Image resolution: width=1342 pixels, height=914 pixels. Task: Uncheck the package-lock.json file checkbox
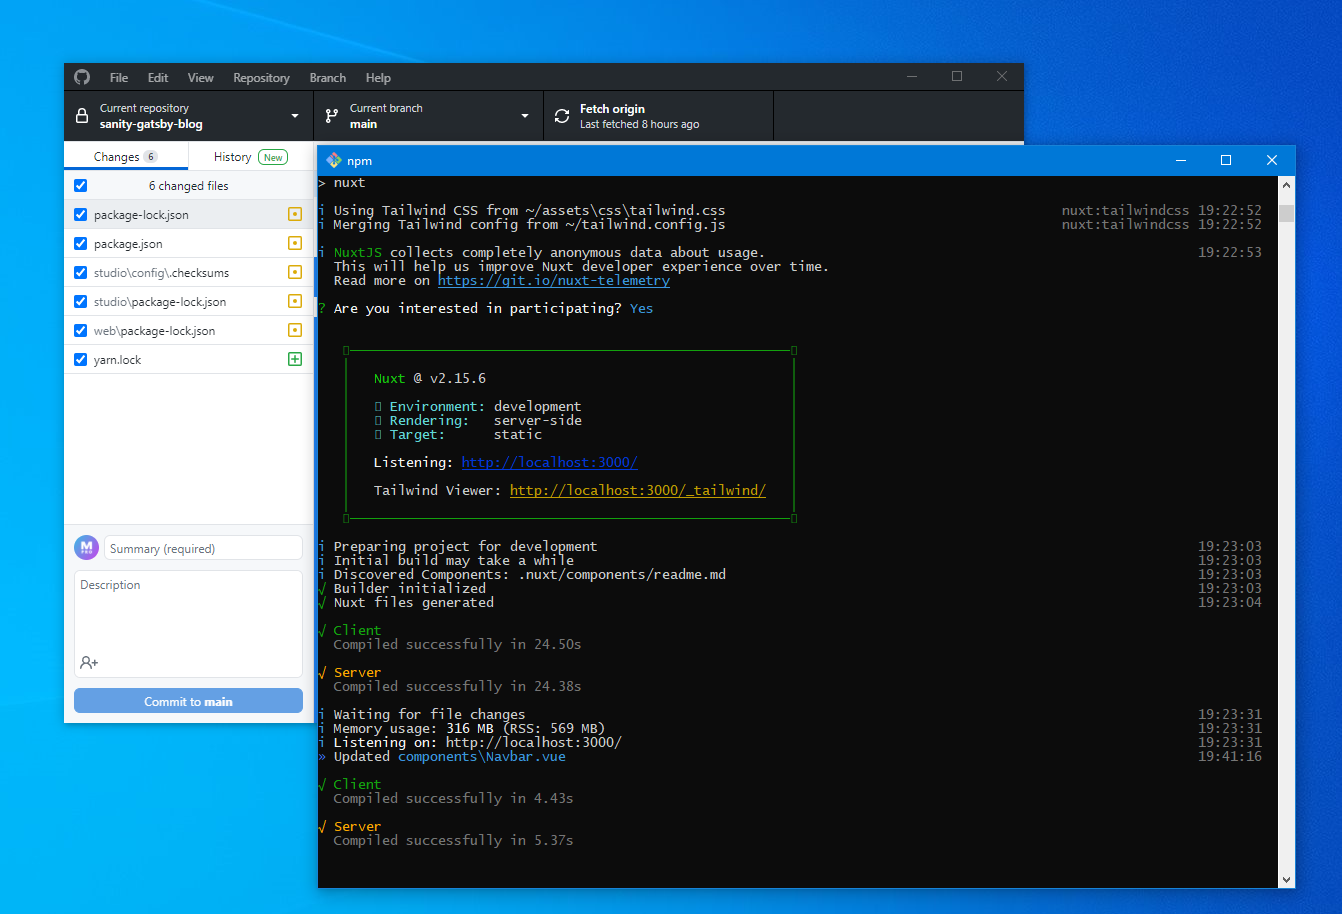pyautogui.click(x=81, y=214)
